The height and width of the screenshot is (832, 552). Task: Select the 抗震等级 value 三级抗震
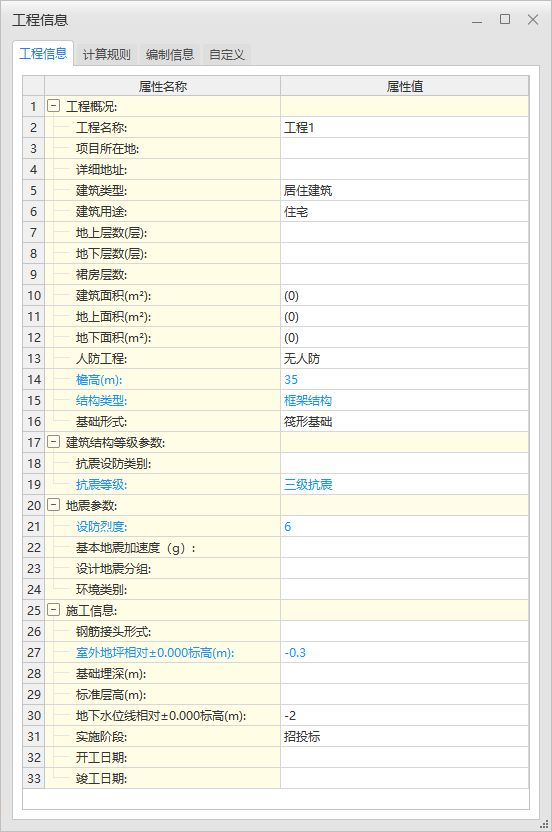404,484
